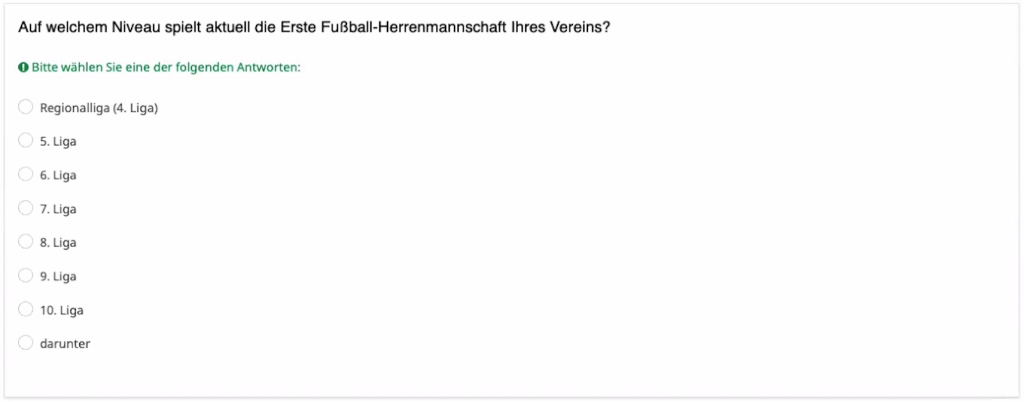Click the green exclamation info icon
Screen dimensions: 1024x402
(24, 67)
